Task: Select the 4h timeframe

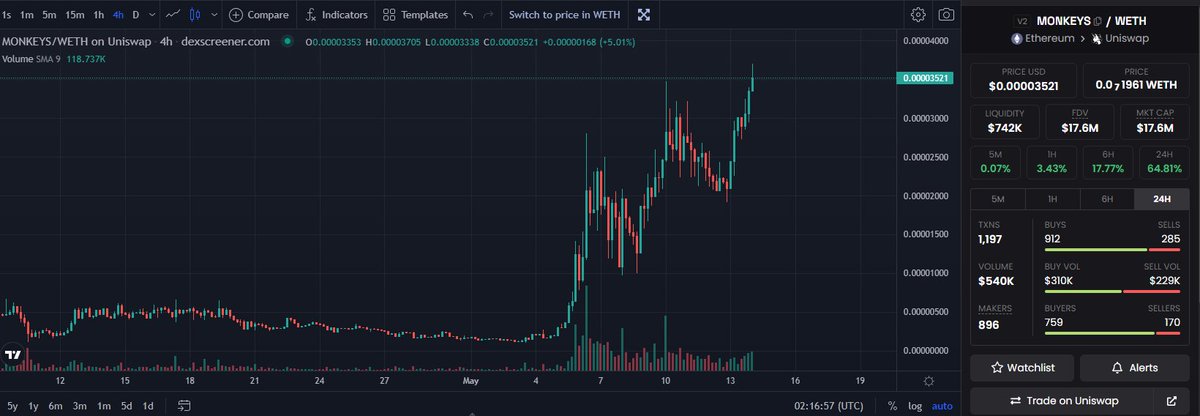Action: 118,15
